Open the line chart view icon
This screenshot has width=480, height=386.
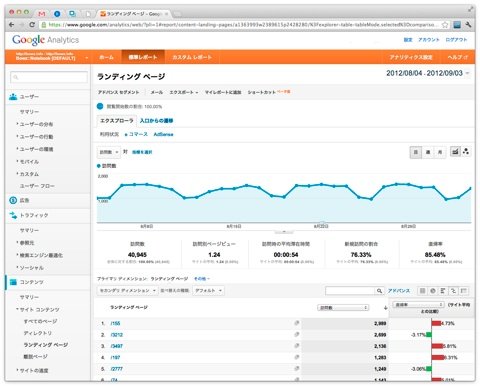[x=455, y=152]
